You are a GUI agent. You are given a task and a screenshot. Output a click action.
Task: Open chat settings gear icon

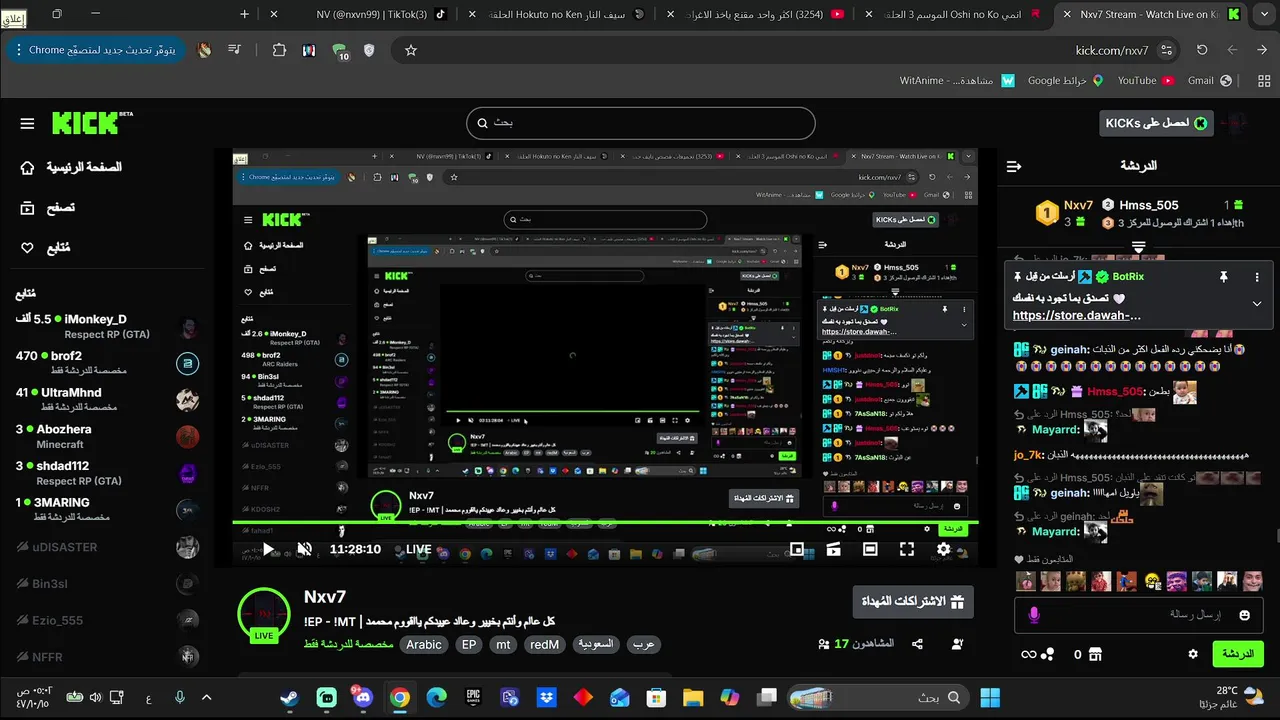point(1192,654)
